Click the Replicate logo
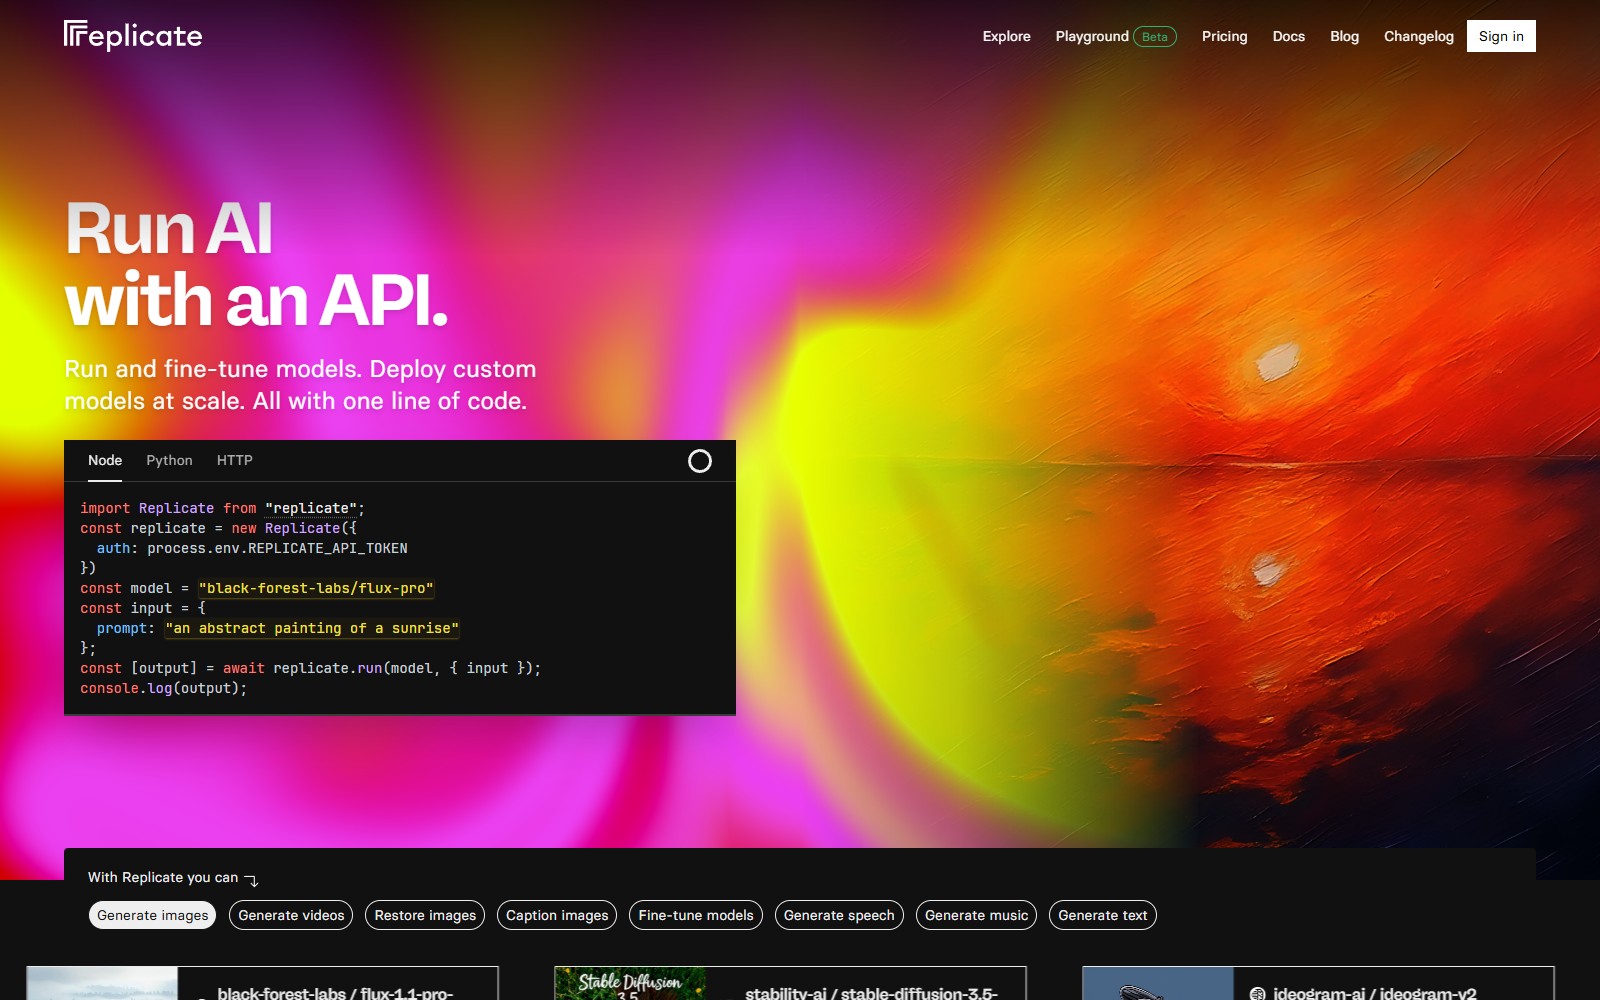 click(133, 36)
